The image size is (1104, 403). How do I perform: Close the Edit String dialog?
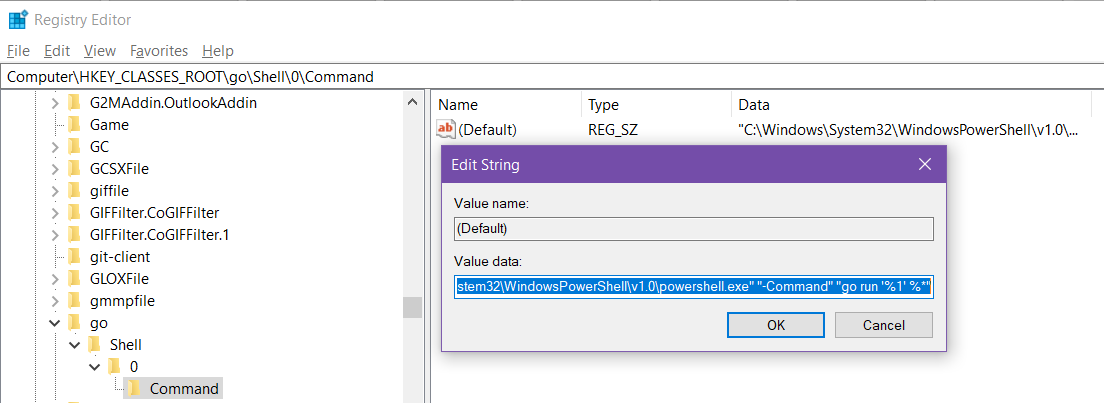pyautogui.click(x=925, y=165)
